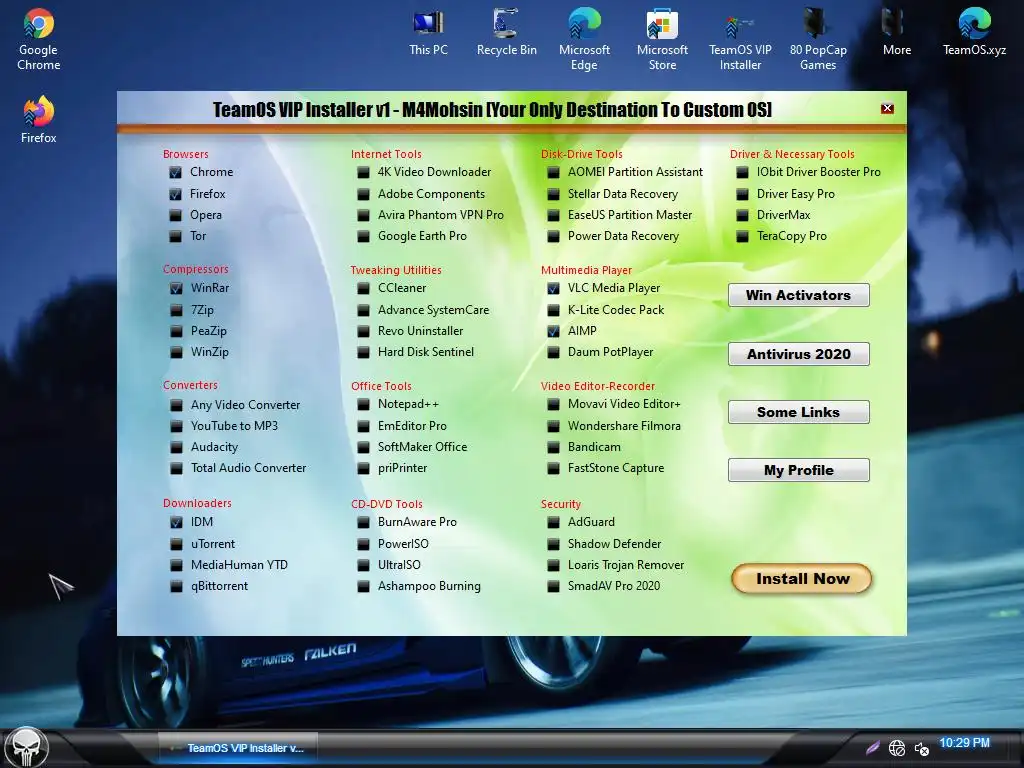Tick the Daum PotPlayer checkbox
The width and height of the screenshot is (1024, 768).
click(x=553, y=352)
